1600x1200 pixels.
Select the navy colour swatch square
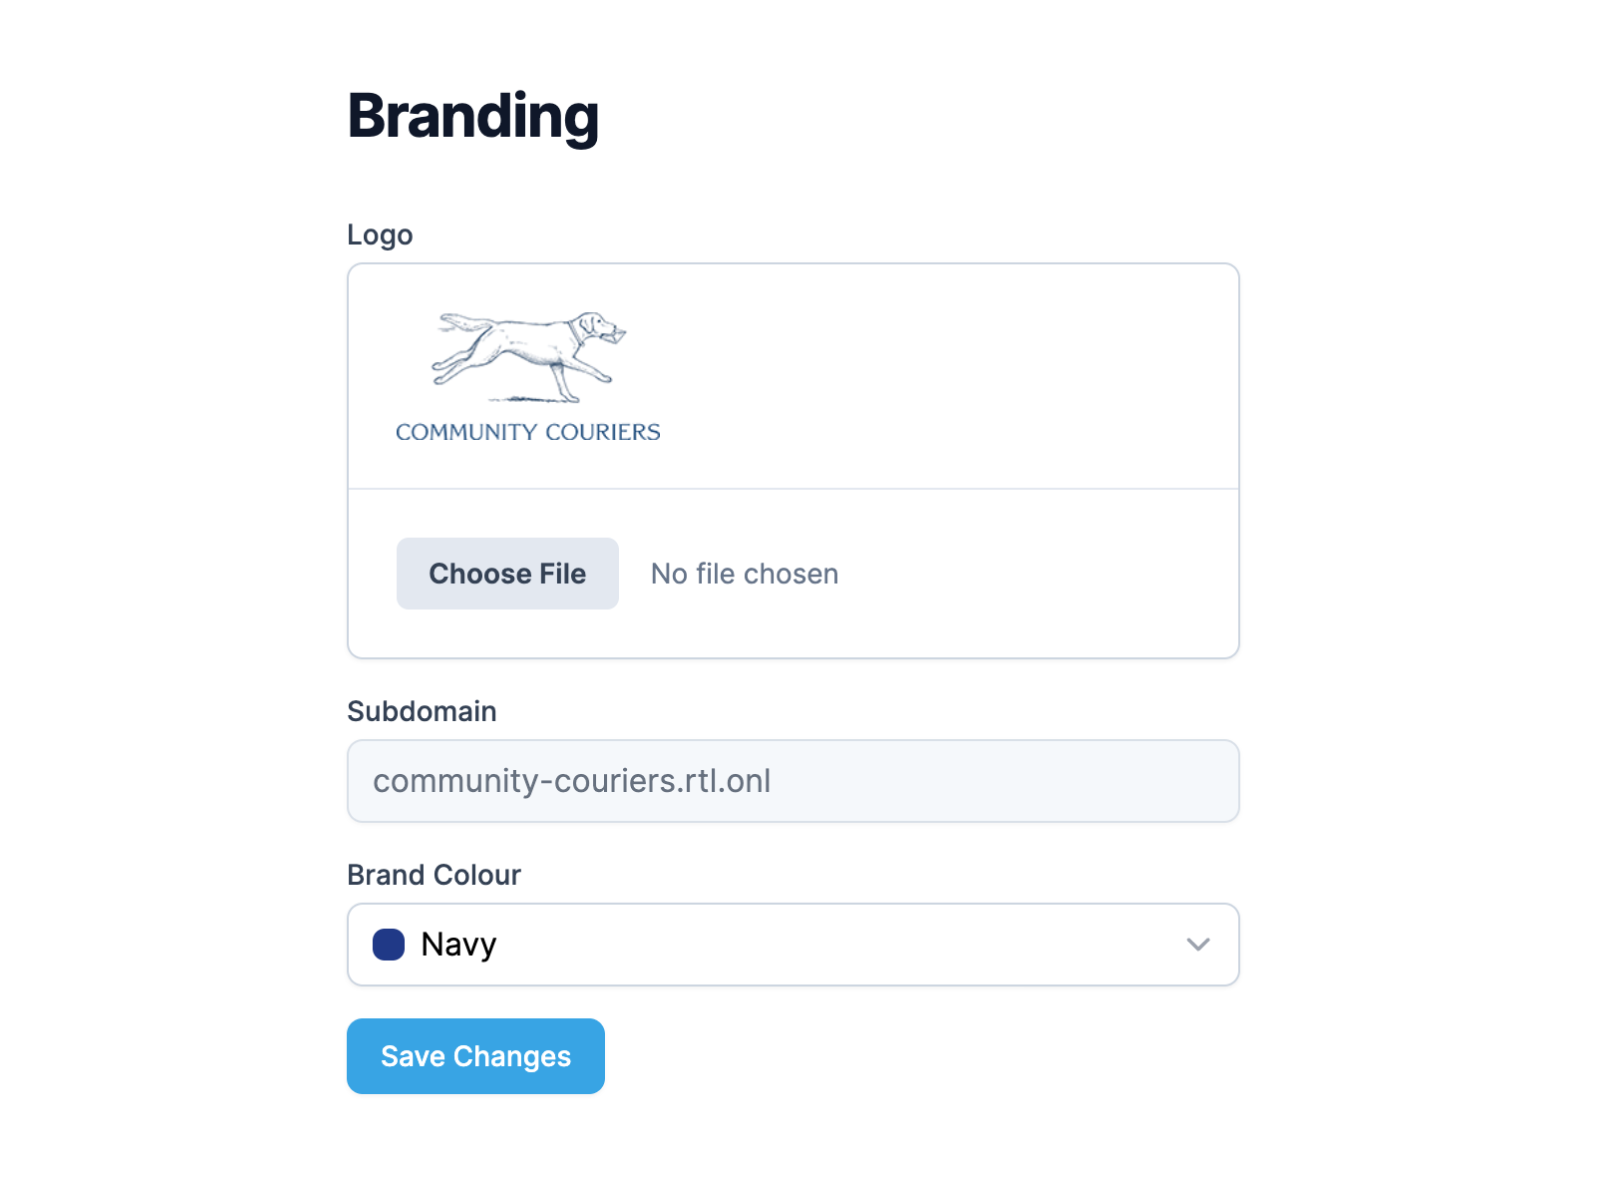click(388, 944)
